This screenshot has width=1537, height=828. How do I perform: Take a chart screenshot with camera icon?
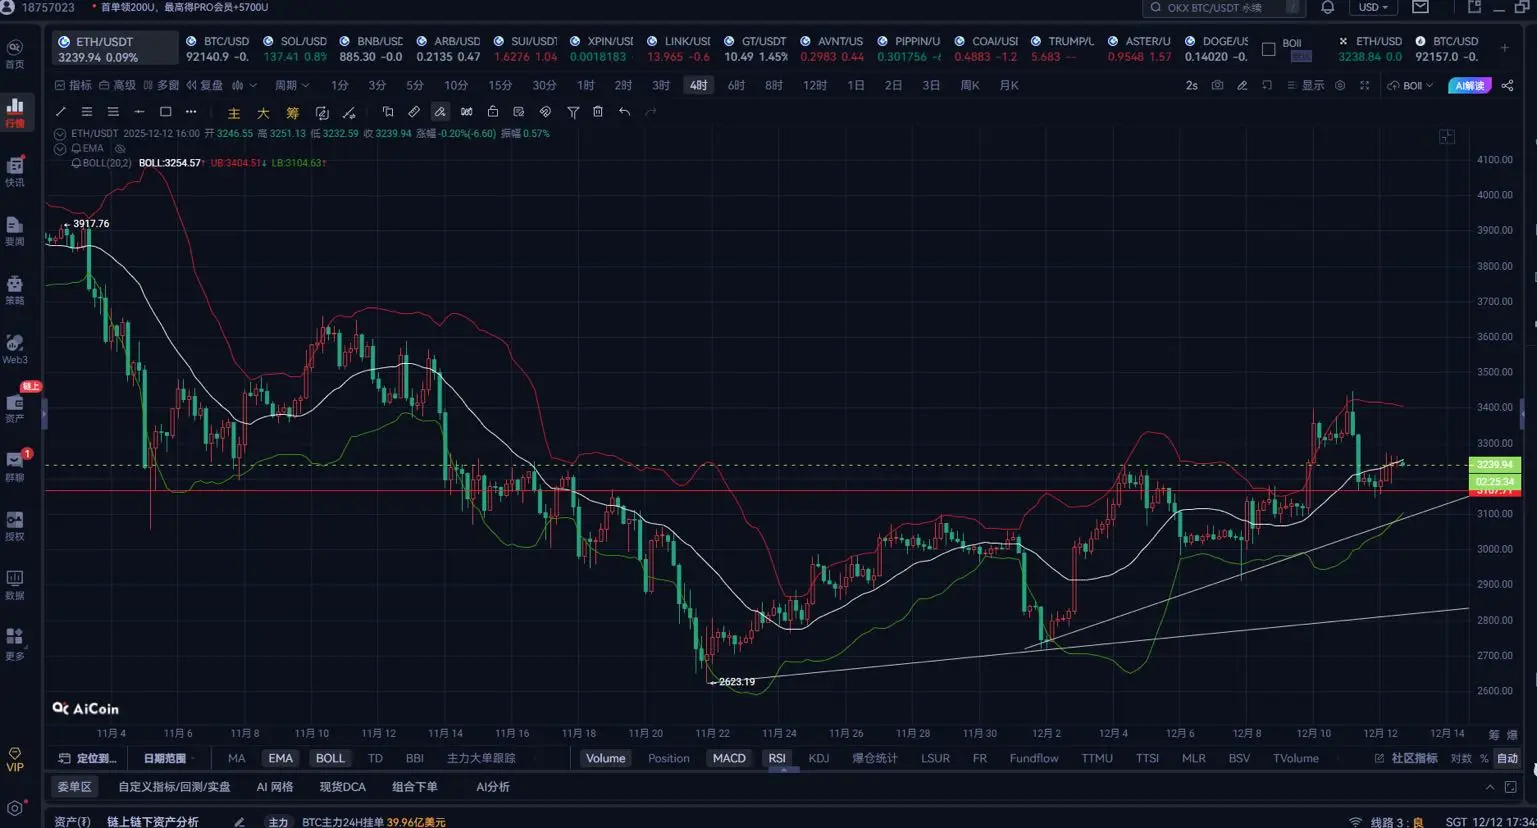pos(1217,86)
